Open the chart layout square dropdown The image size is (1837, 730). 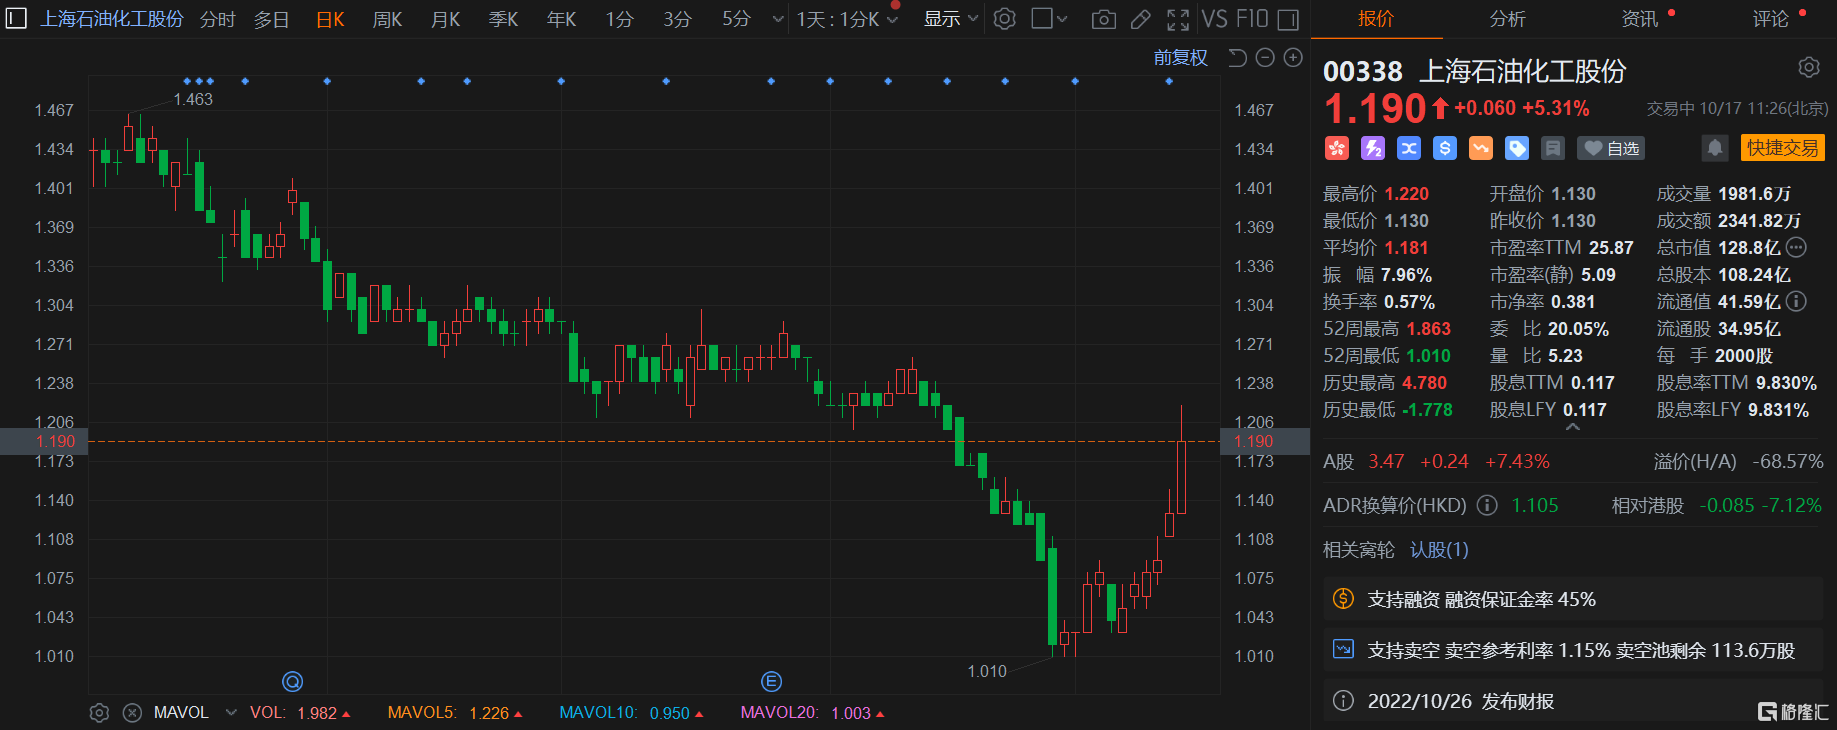(1049, 19)
